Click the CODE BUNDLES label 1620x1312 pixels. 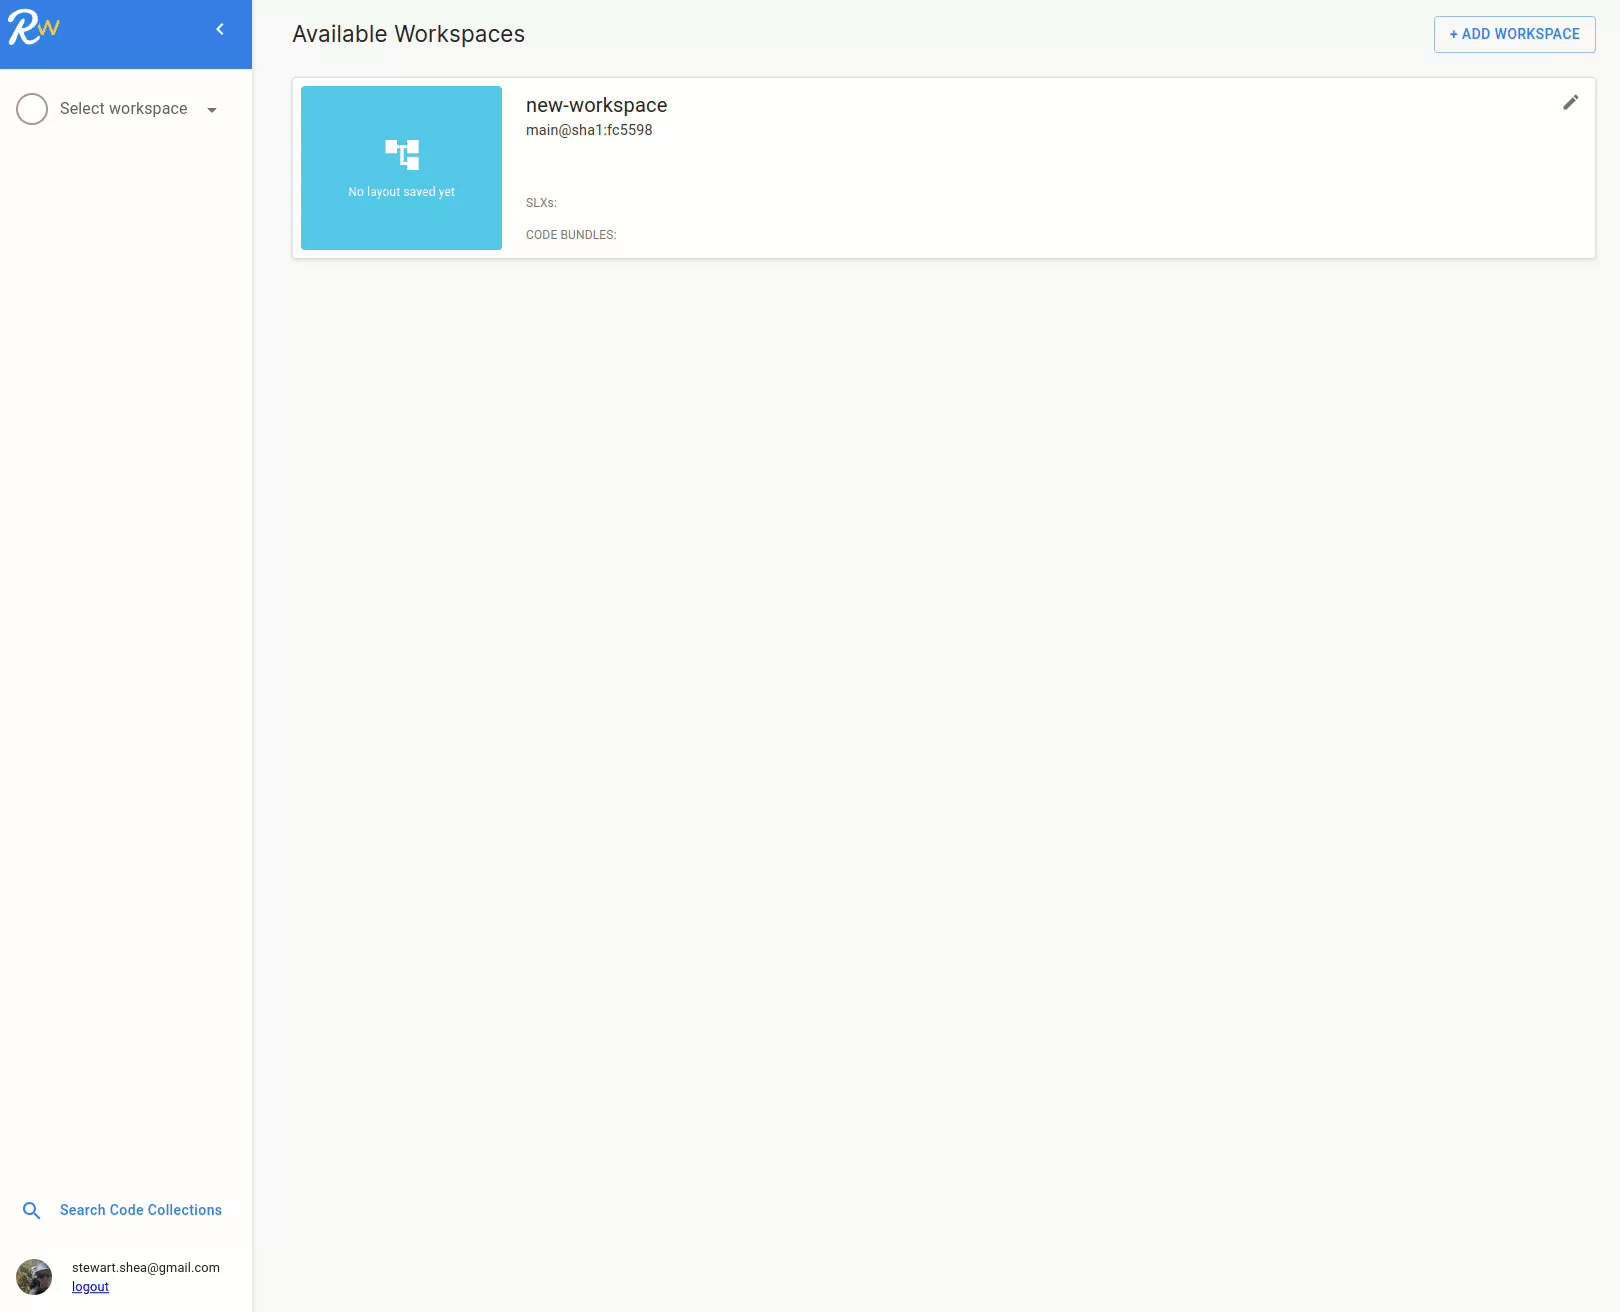tap(571, 235)
